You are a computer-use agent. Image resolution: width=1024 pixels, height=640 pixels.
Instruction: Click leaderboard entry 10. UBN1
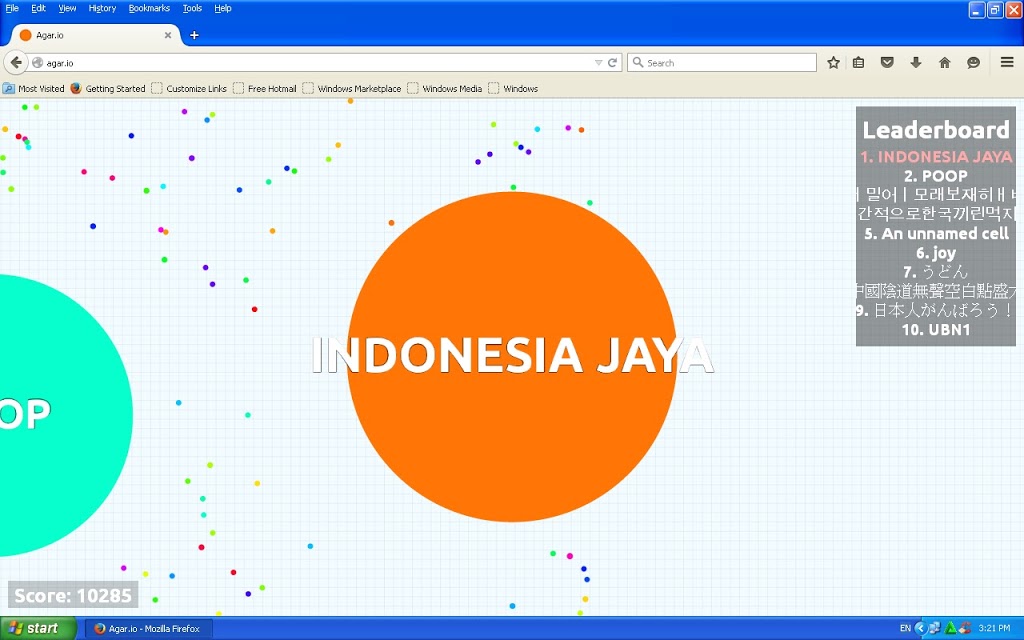click(x=936, y=330)
